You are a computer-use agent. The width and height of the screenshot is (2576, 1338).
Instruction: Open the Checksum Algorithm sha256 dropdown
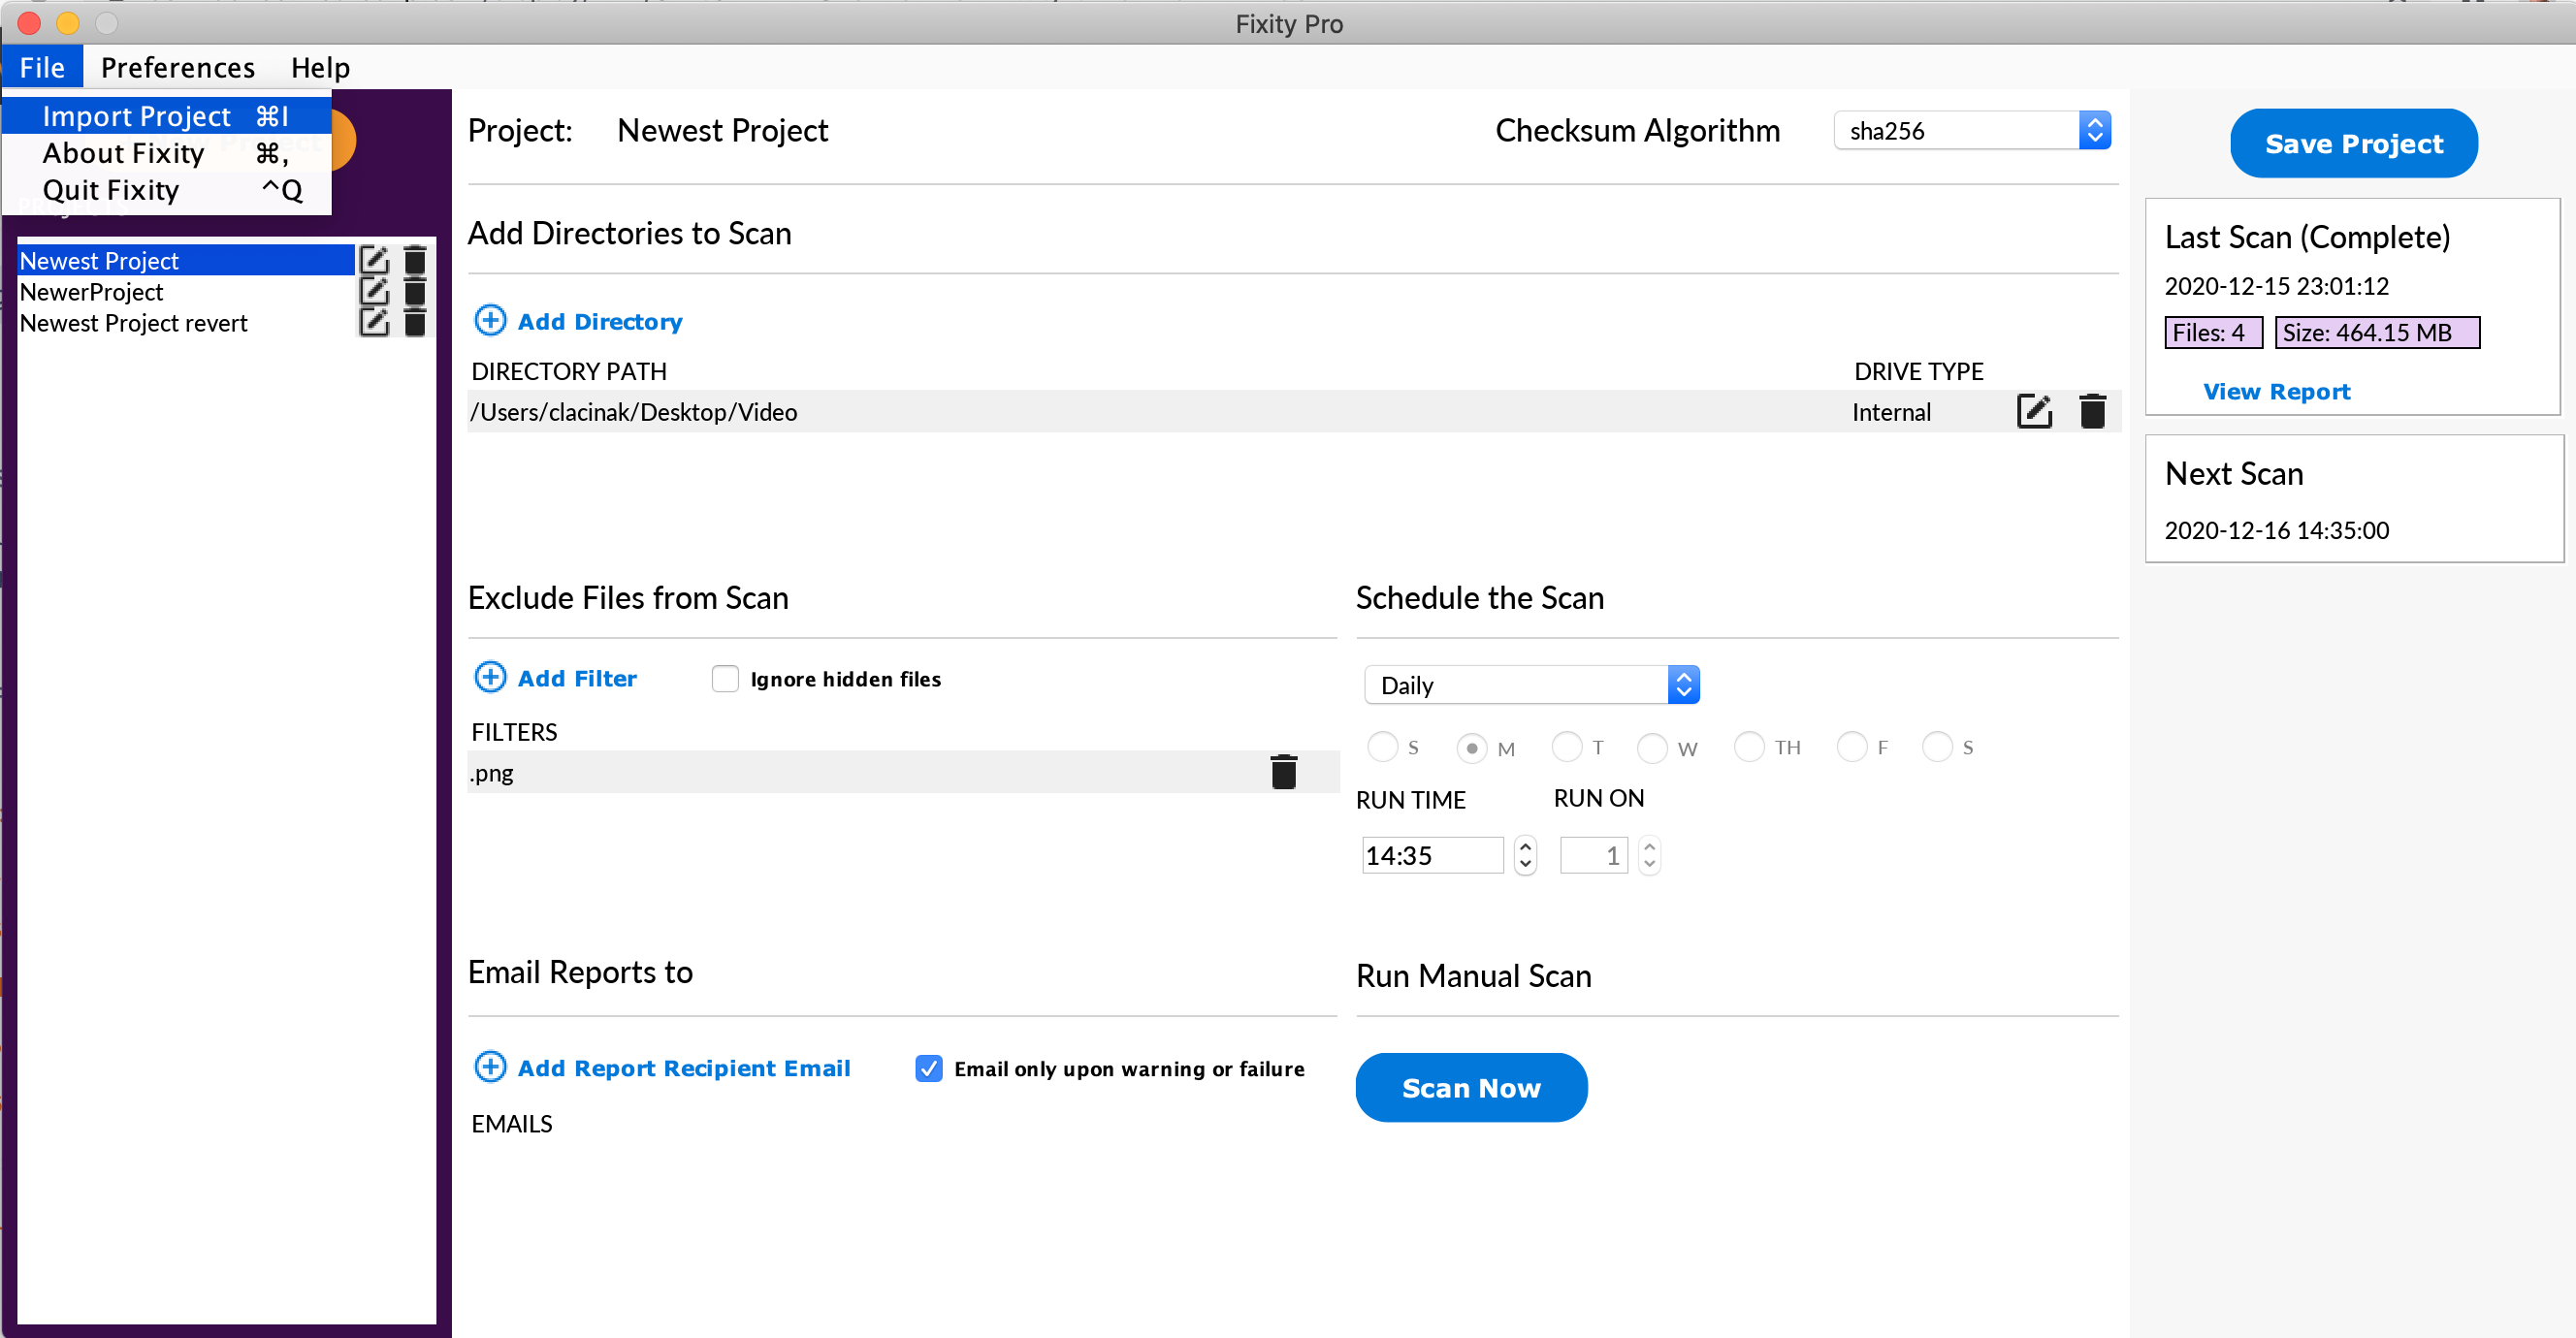click(x=1972, y=130)
